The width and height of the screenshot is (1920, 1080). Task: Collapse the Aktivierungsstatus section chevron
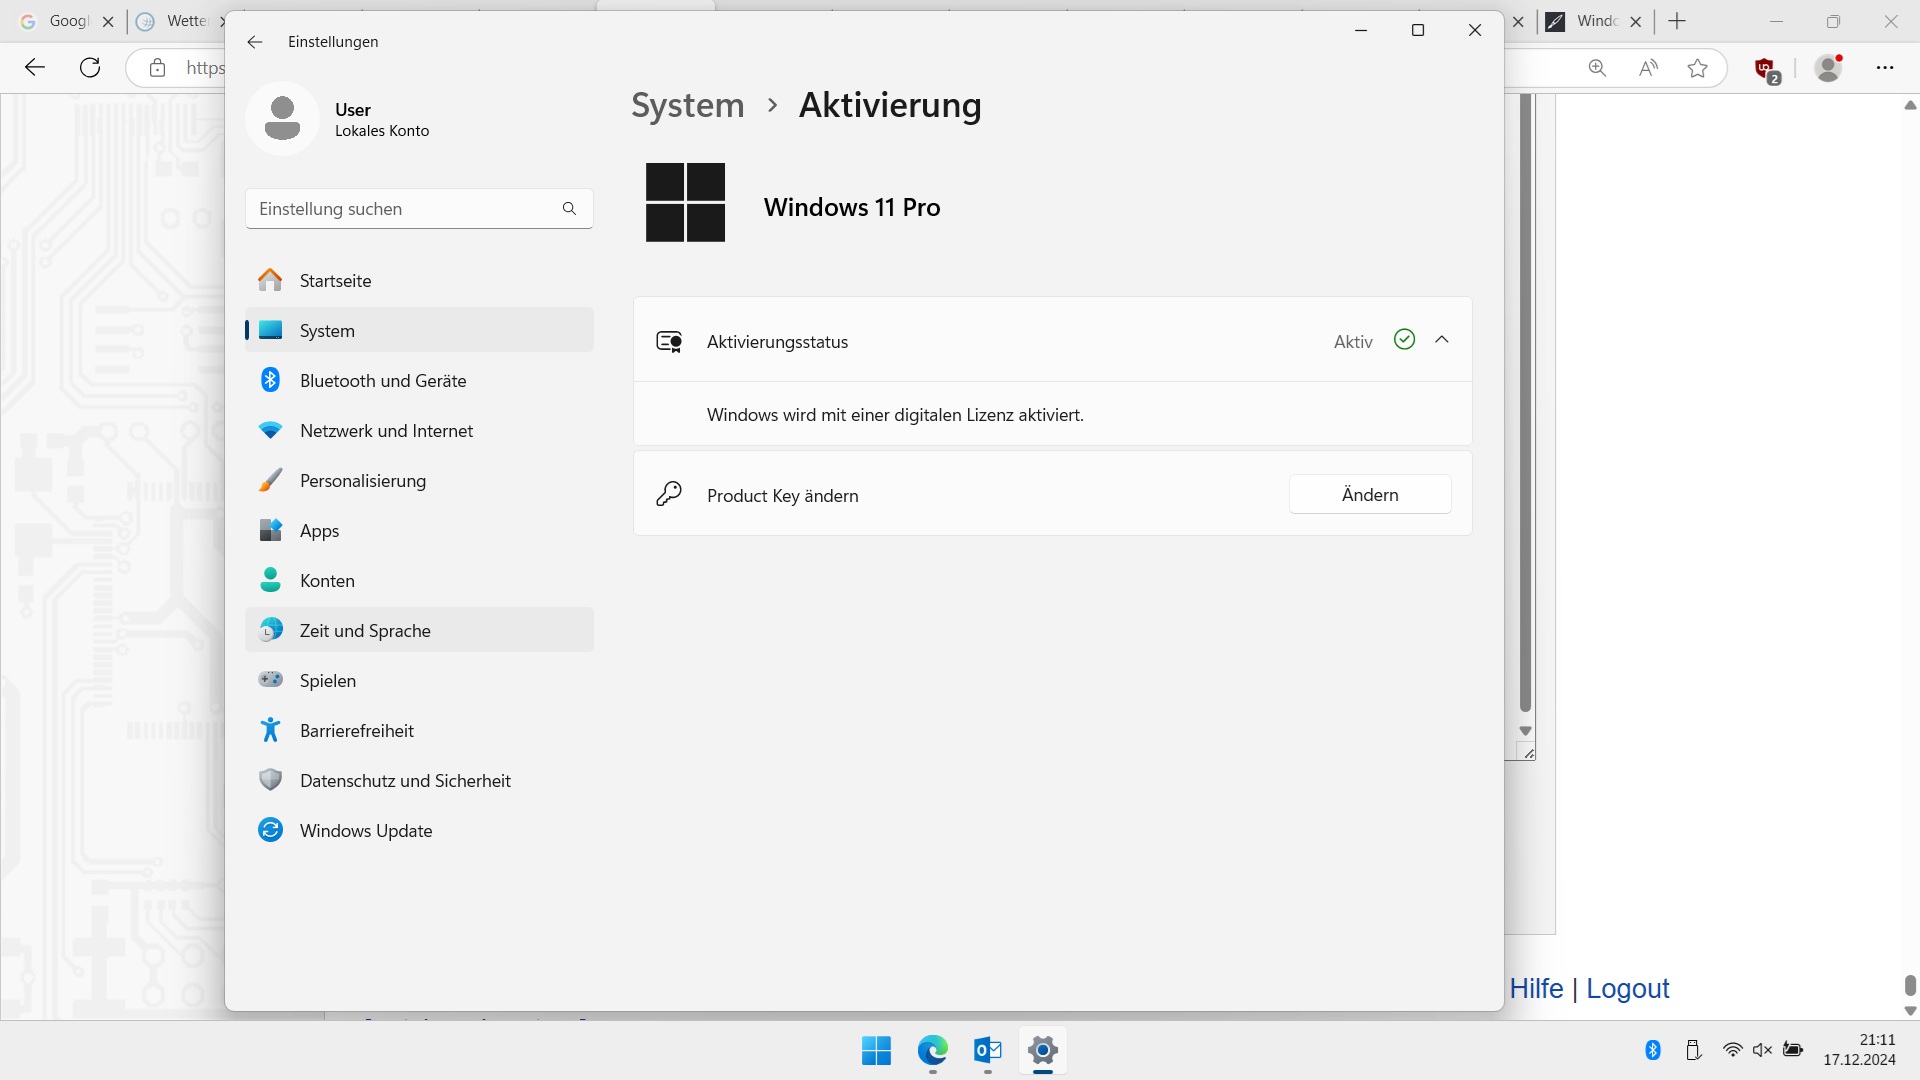1442,340
